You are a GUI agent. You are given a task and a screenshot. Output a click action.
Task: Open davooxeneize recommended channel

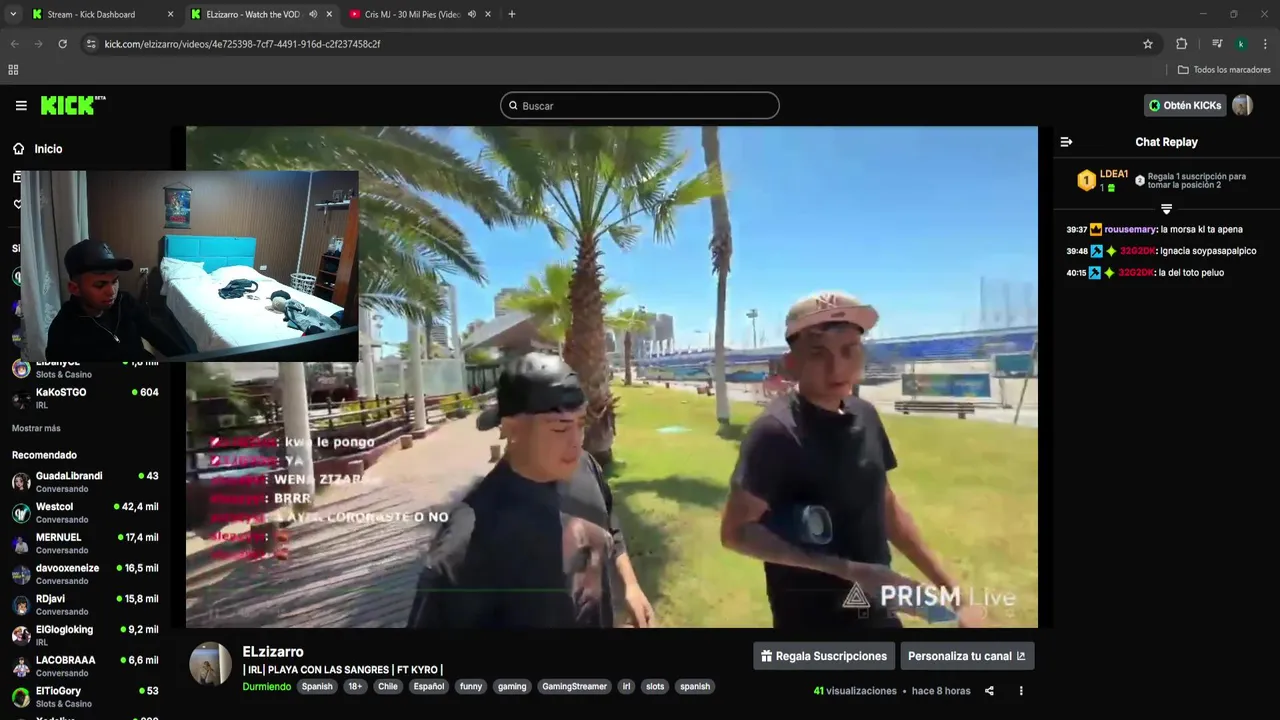tap(85, 574)
